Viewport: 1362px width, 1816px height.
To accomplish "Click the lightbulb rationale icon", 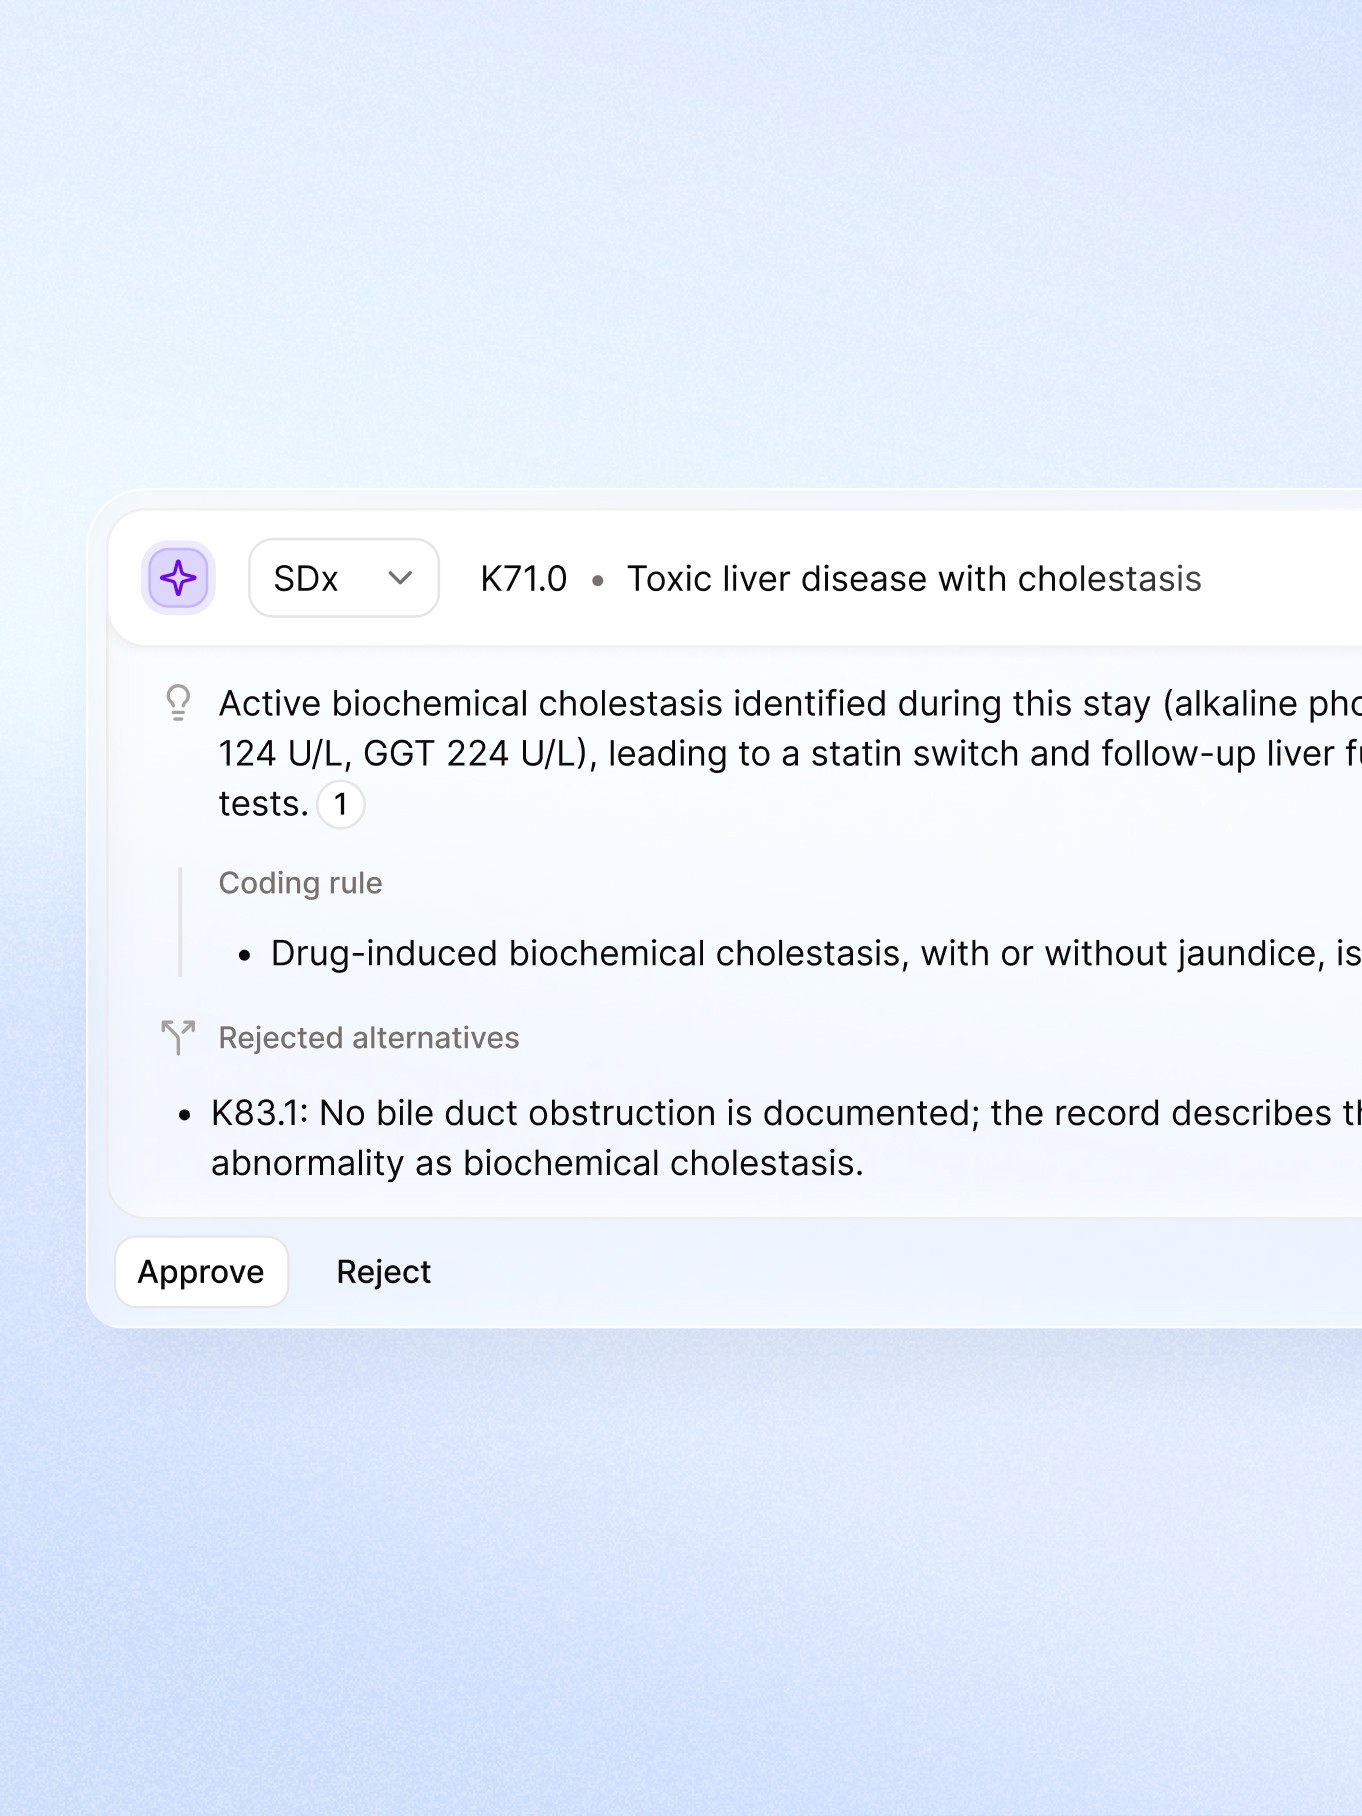I will 178,703.
